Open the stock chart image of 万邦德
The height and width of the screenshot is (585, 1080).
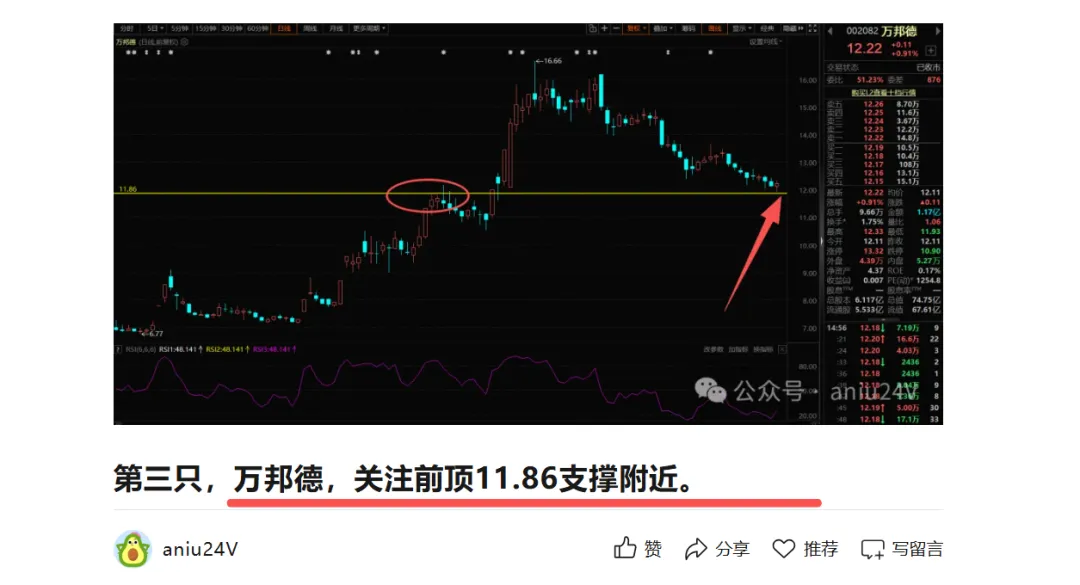coord(528,224)
